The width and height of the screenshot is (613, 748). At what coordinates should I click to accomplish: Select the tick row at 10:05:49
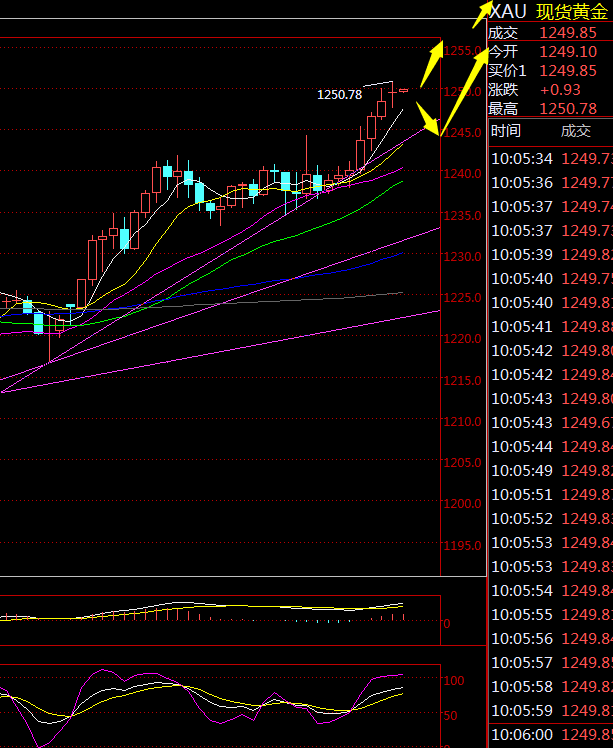pos(551,470)
